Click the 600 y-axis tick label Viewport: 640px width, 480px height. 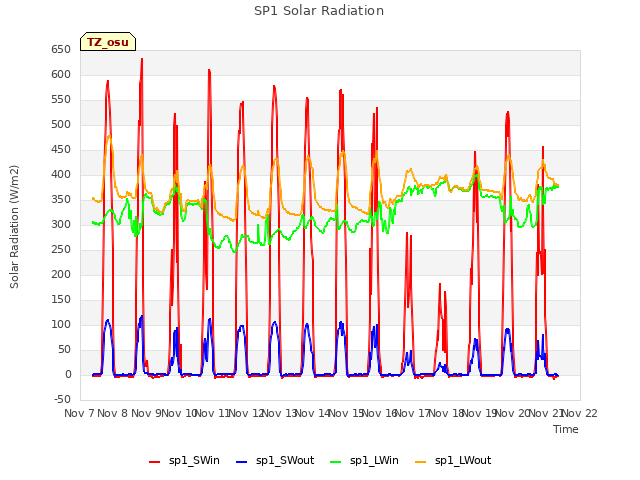point(61,74)
